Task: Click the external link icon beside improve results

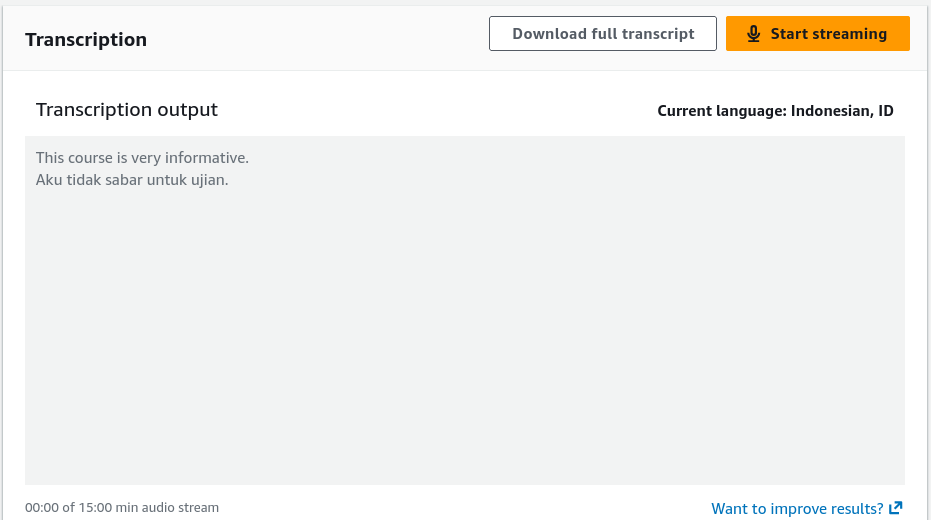Action: pyautogui.click(x=896, y=508)
